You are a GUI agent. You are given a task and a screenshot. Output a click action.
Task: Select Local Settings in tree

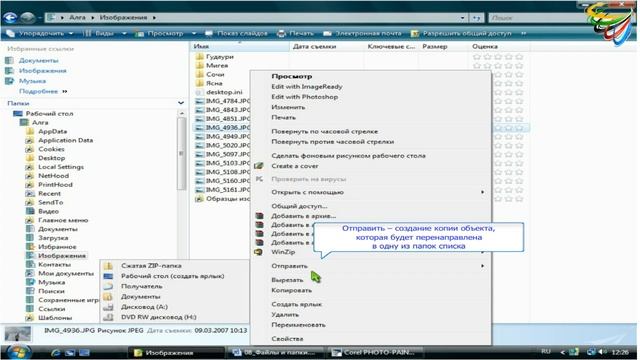[x=61, y=167]
